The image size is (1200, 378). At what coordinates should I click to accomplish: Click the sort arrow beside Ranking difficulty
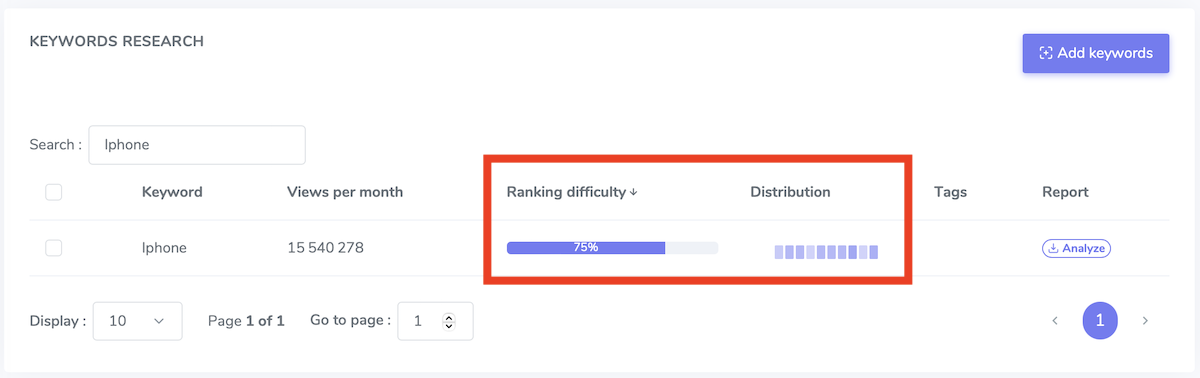(634, 192)
